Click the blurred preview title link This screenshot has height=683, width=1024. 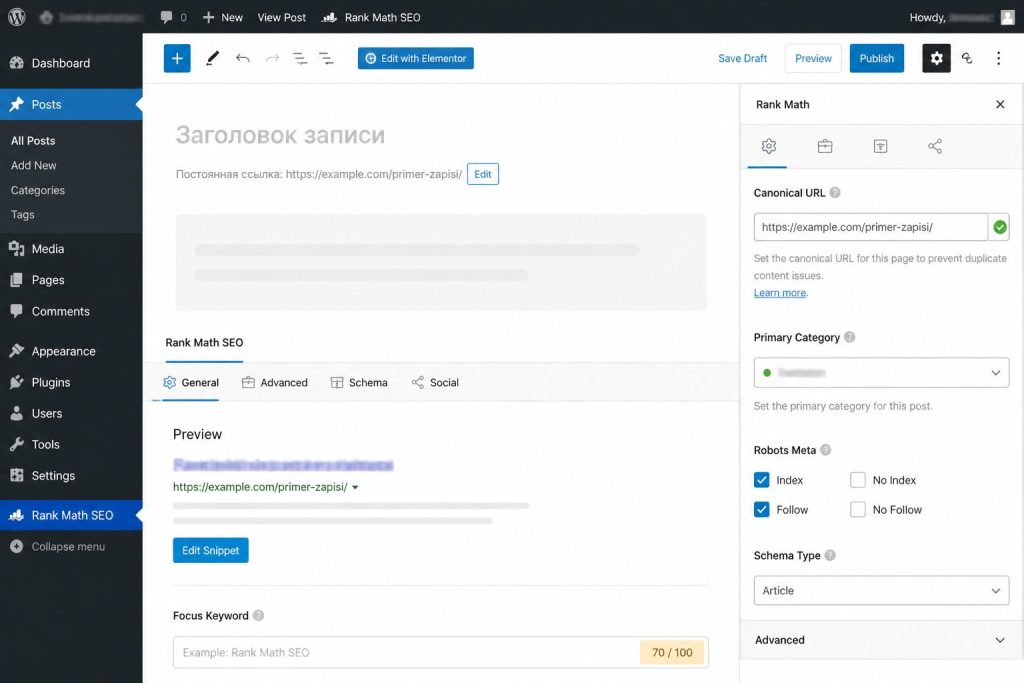click(x=283, y=464)
